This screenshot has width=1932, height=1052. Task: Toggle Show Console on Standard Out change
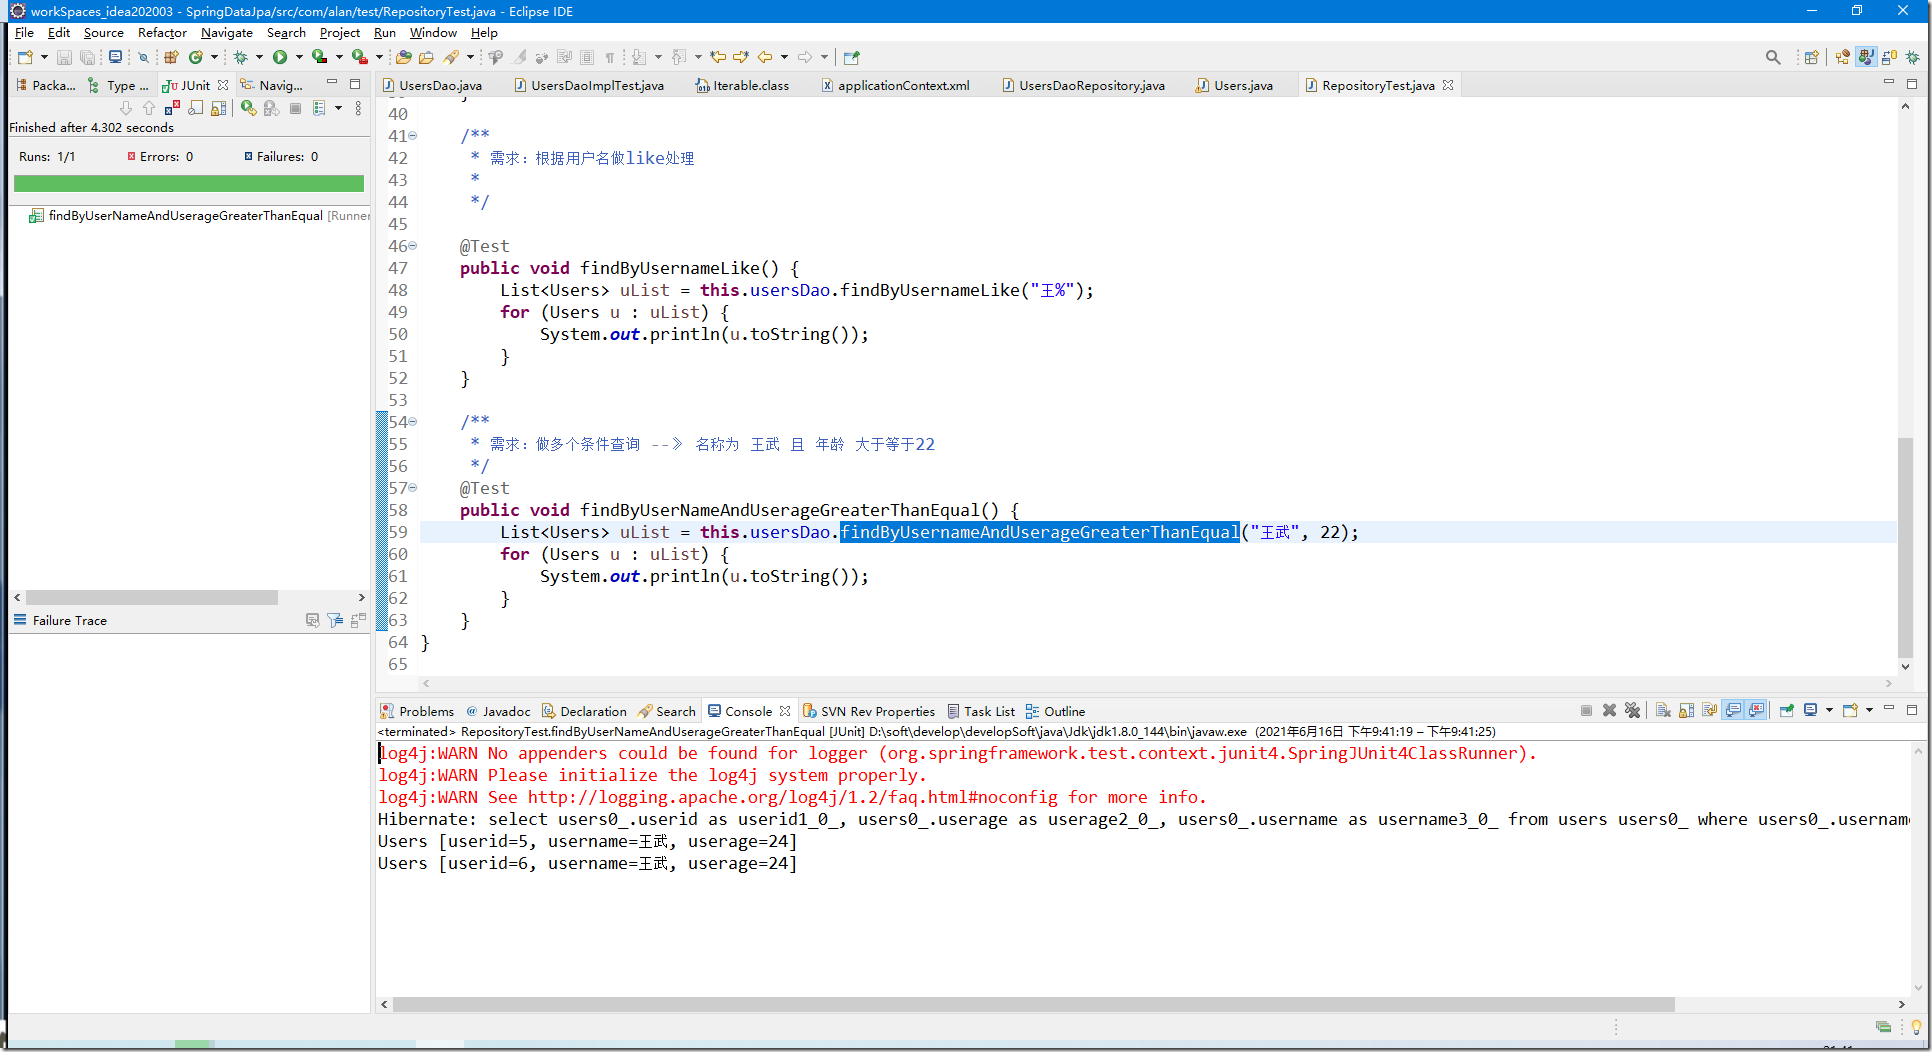[1733, 711]
